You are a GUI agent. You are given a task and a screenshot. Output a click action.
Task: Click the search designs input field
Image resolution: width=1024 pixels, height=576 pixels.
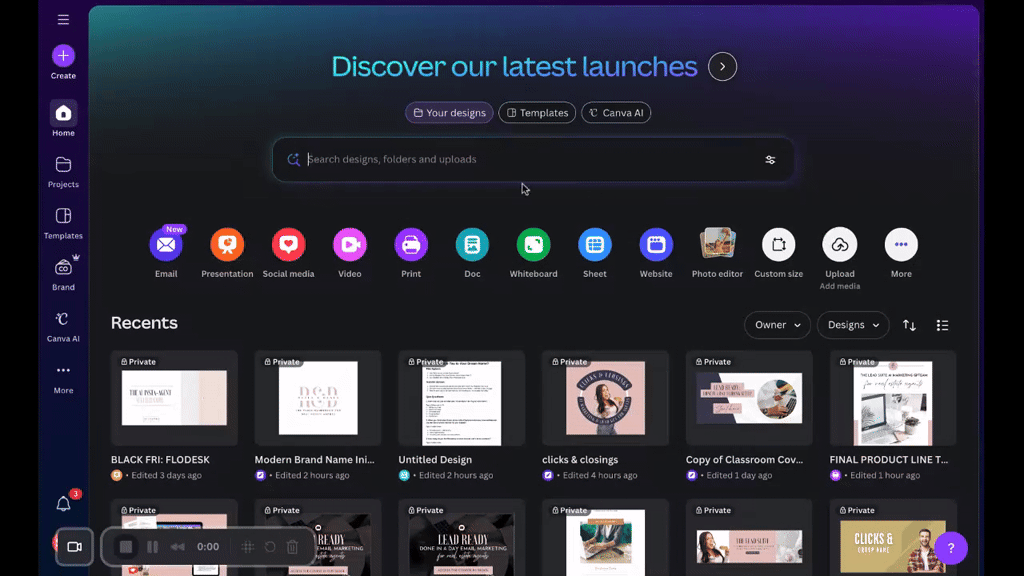point(532,159)
